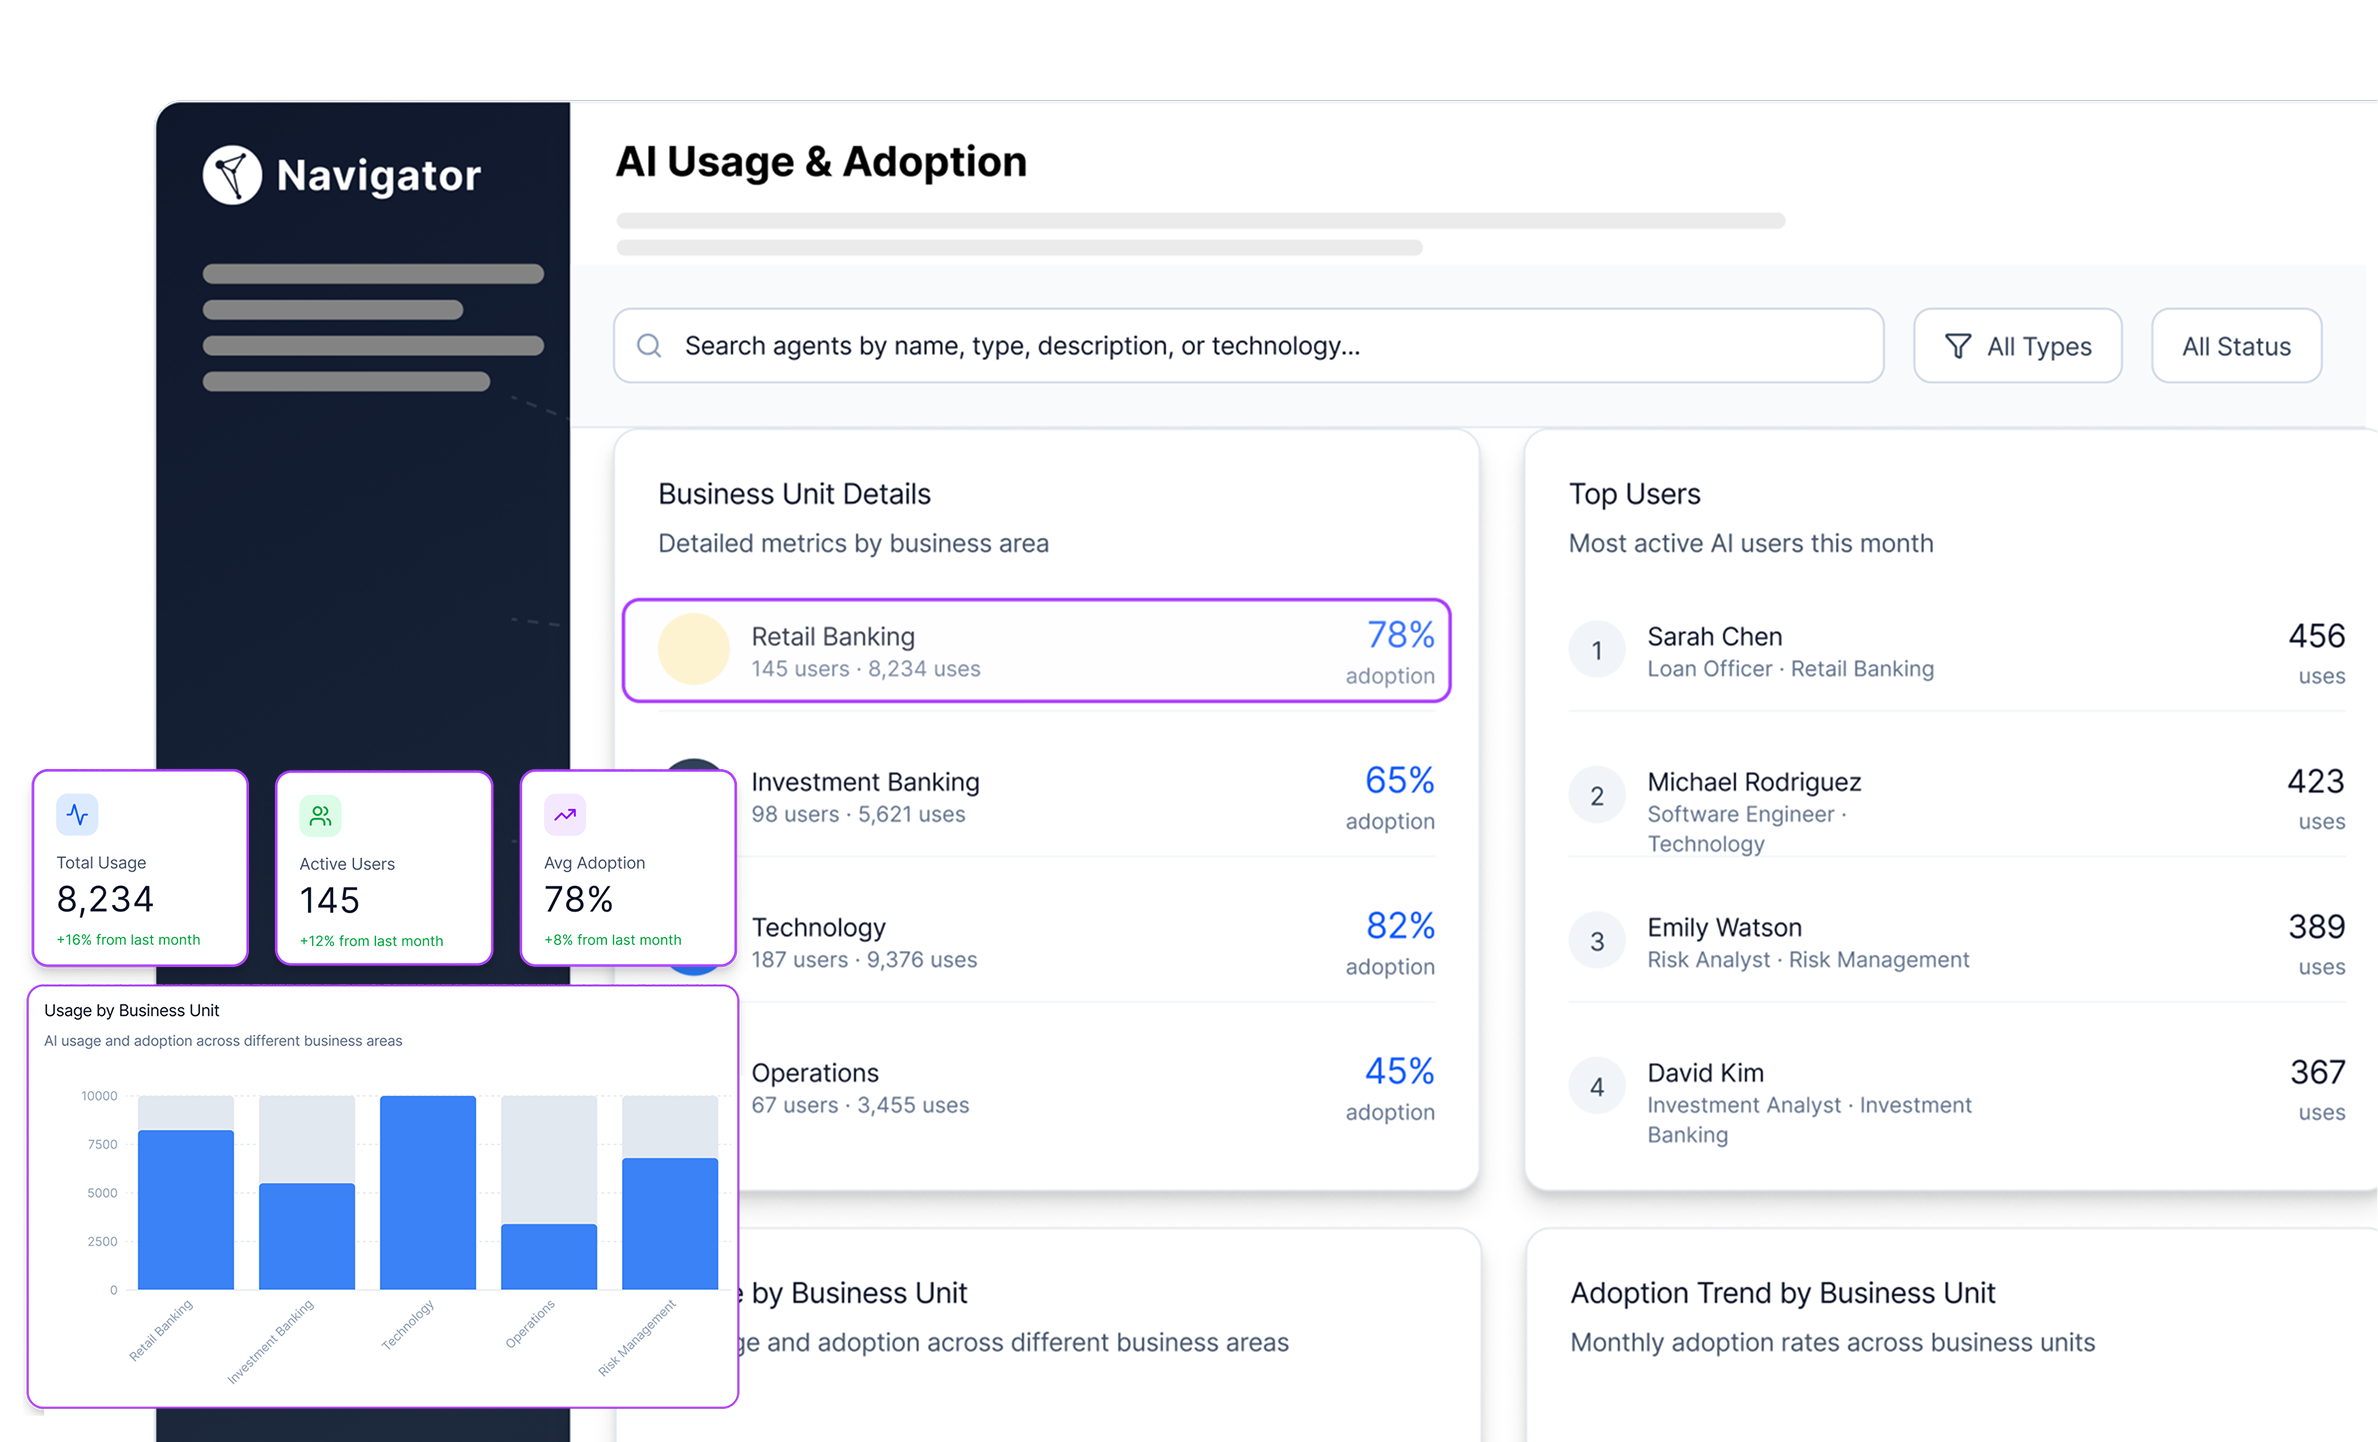2378x1442 pixels.
Task: Open the All Types filter dropdown
Action: 2017,346
